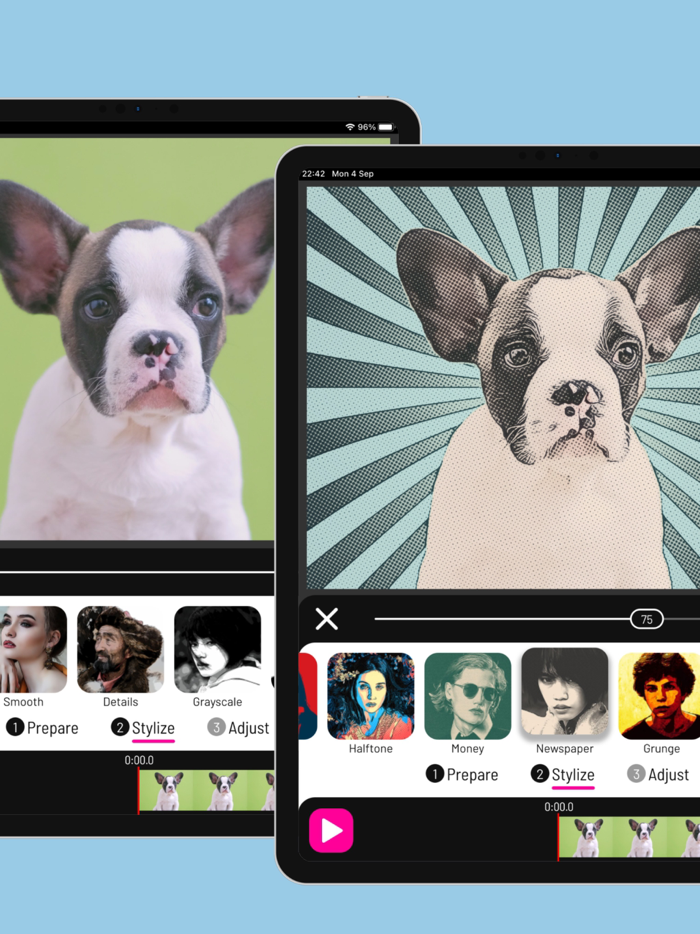Switch to Stylize step on back iPad
The width and height of the screenshot is (700, 934).
coord(143,728)
